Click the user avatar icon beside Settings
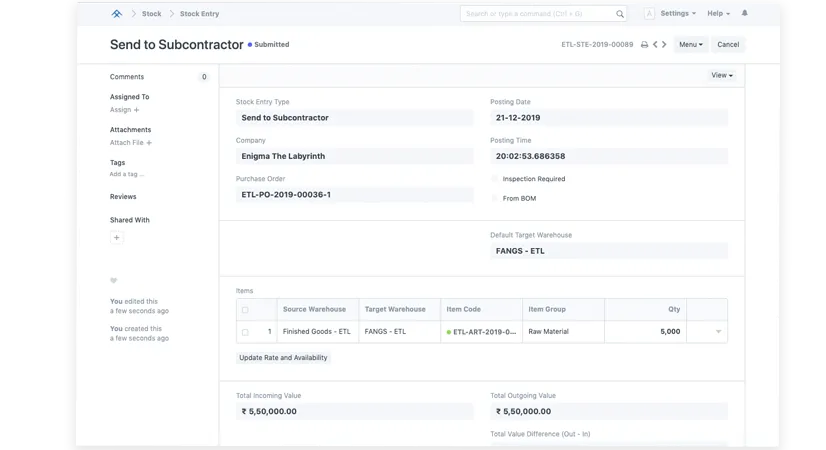Viewport: 826px width, 450px height. pyautogui.click(x=649, y=14)
